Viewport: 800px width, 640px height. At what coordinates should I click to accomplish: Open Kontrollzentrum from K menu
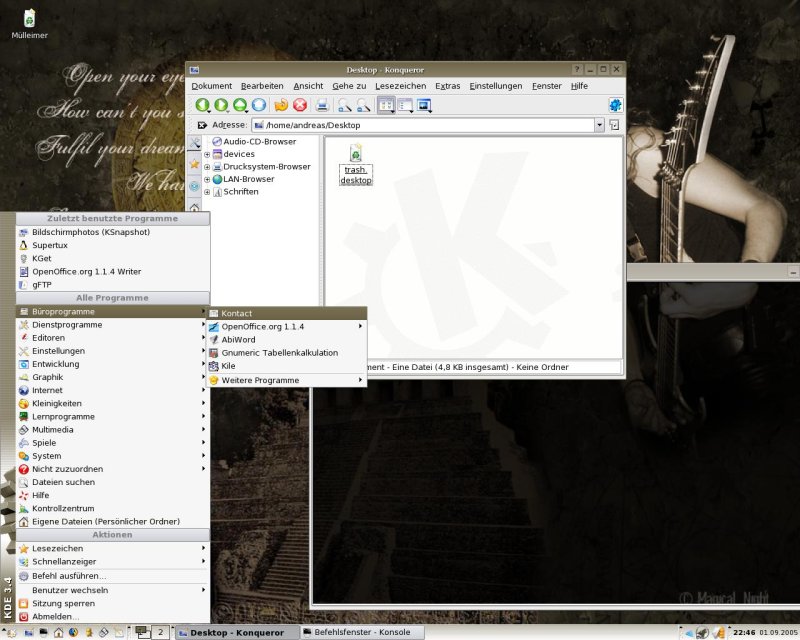pos(113,508)
